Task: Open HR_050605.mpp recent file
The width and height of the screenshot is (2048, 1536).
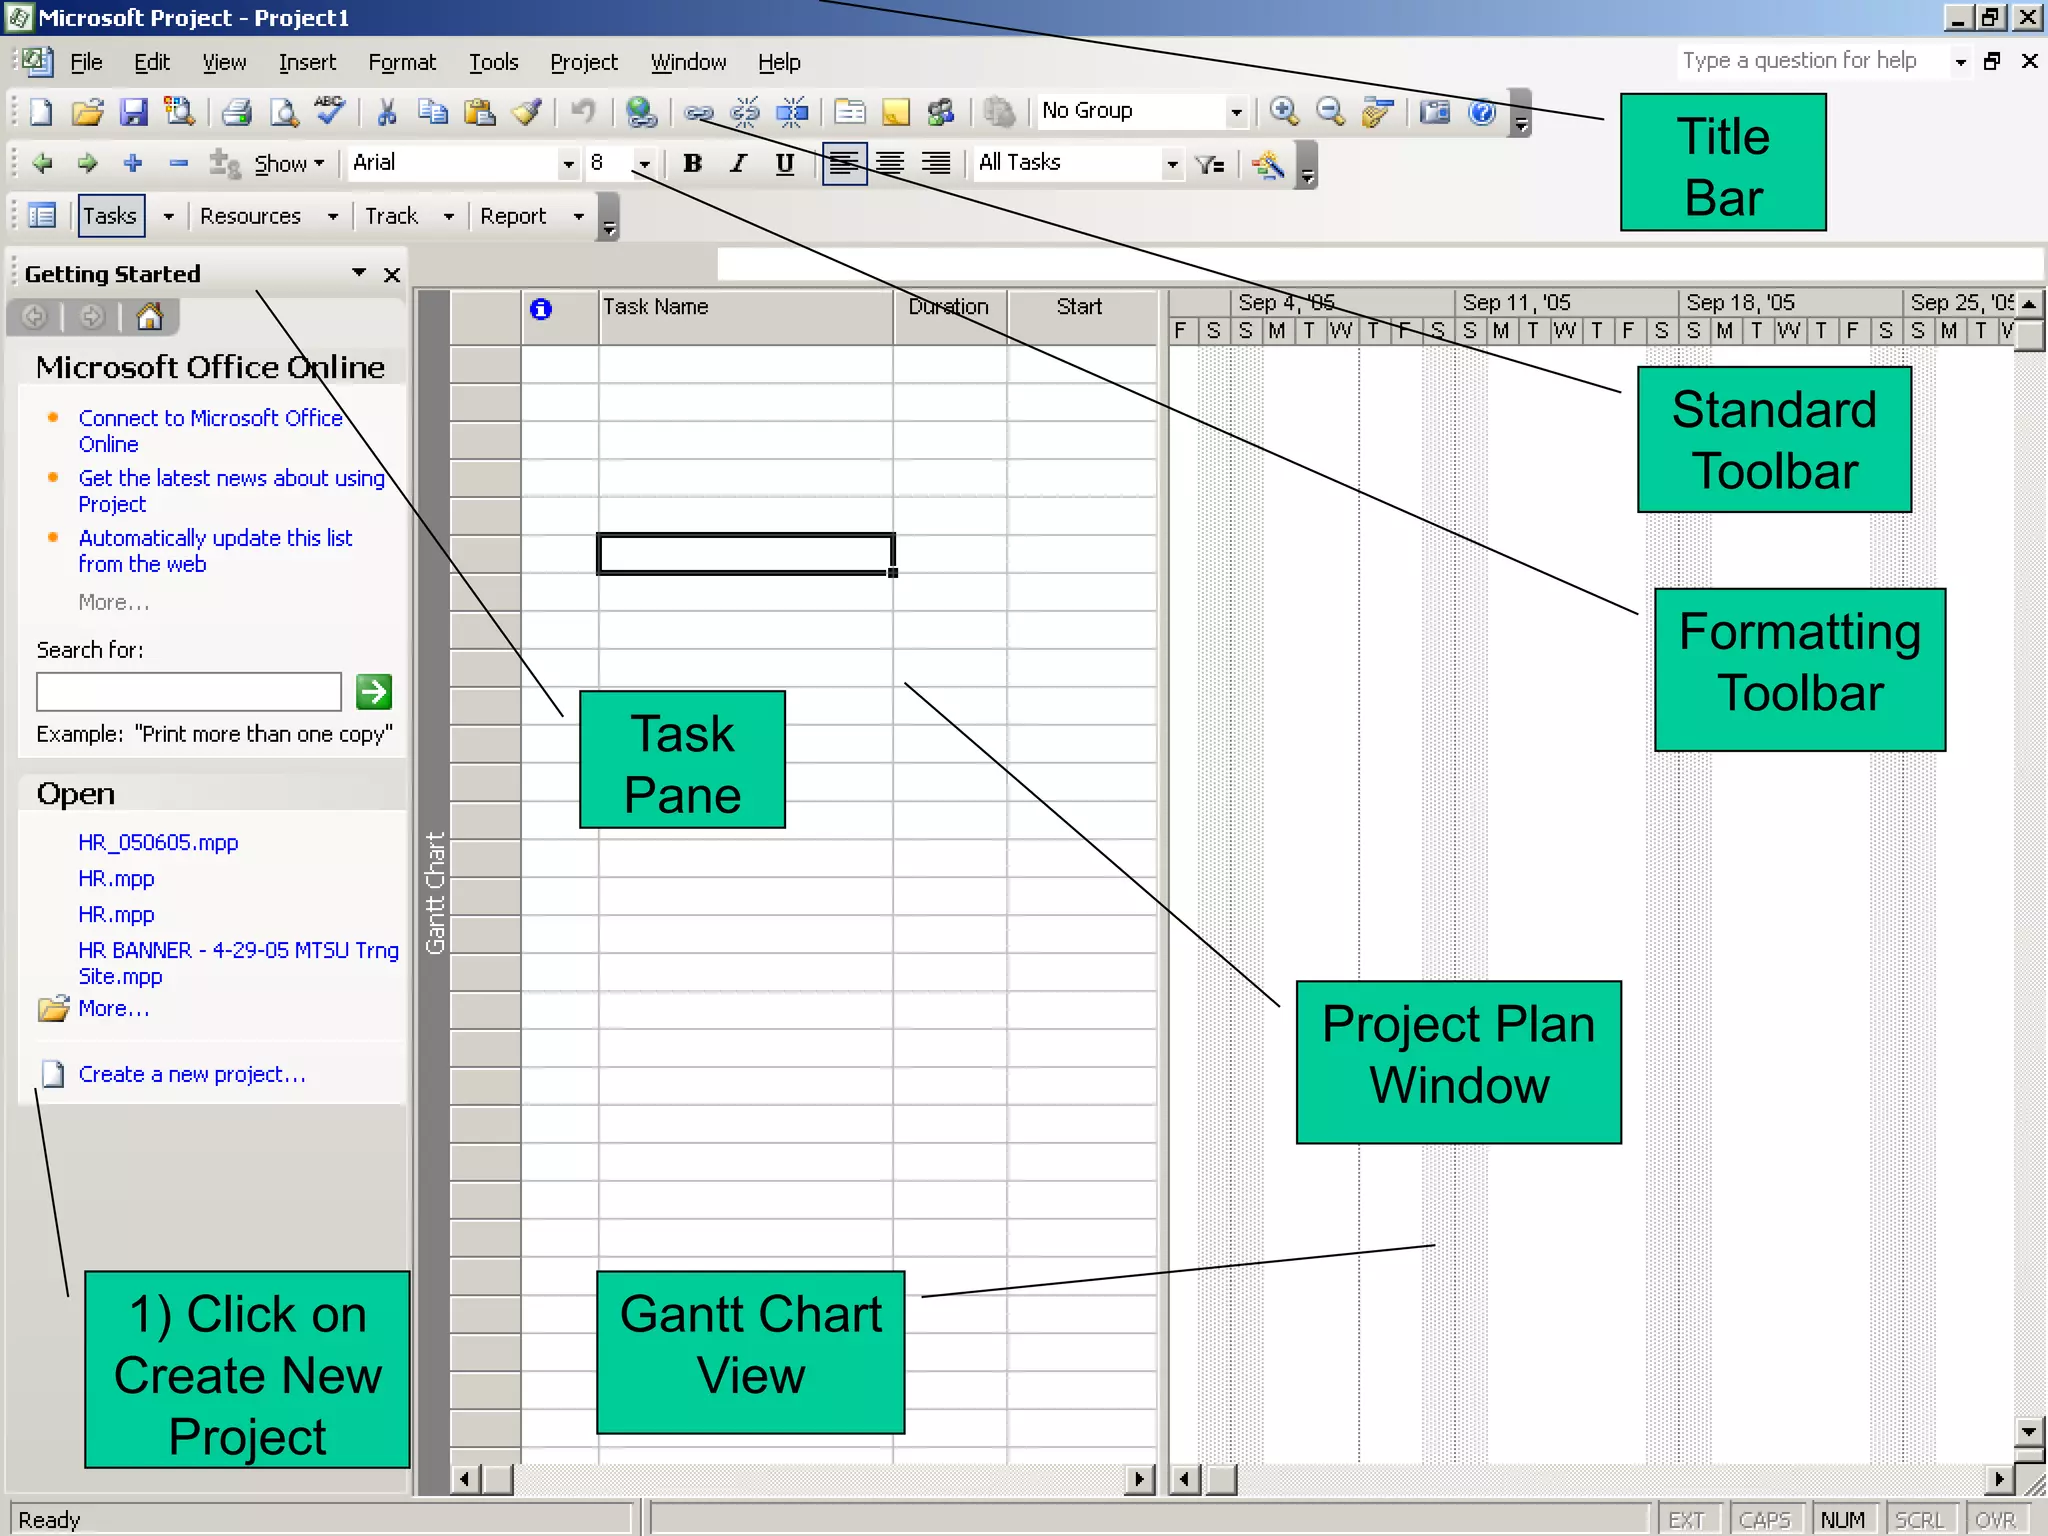Action: (158, 842)
